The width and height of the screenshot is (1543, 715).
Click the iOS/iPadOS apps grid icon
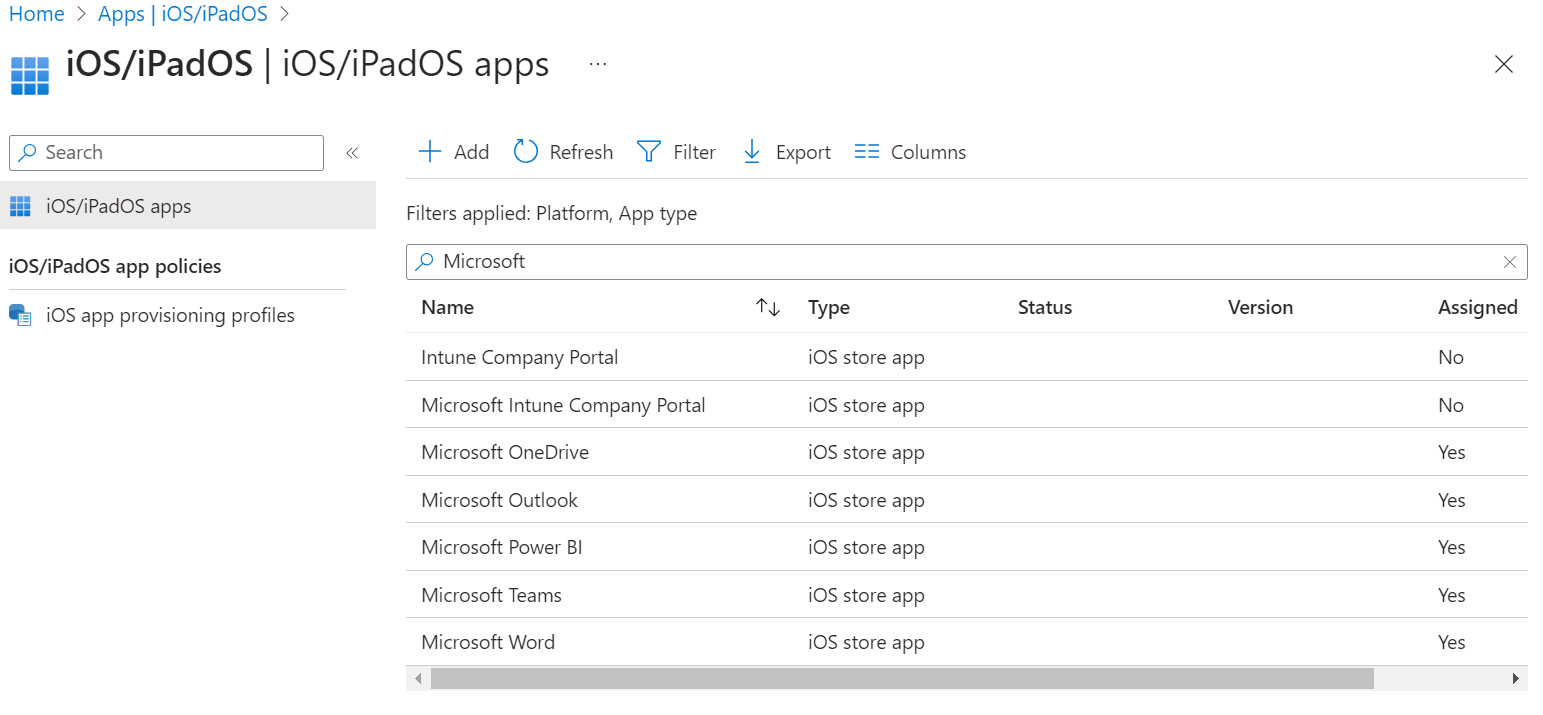tap(19, 205)
